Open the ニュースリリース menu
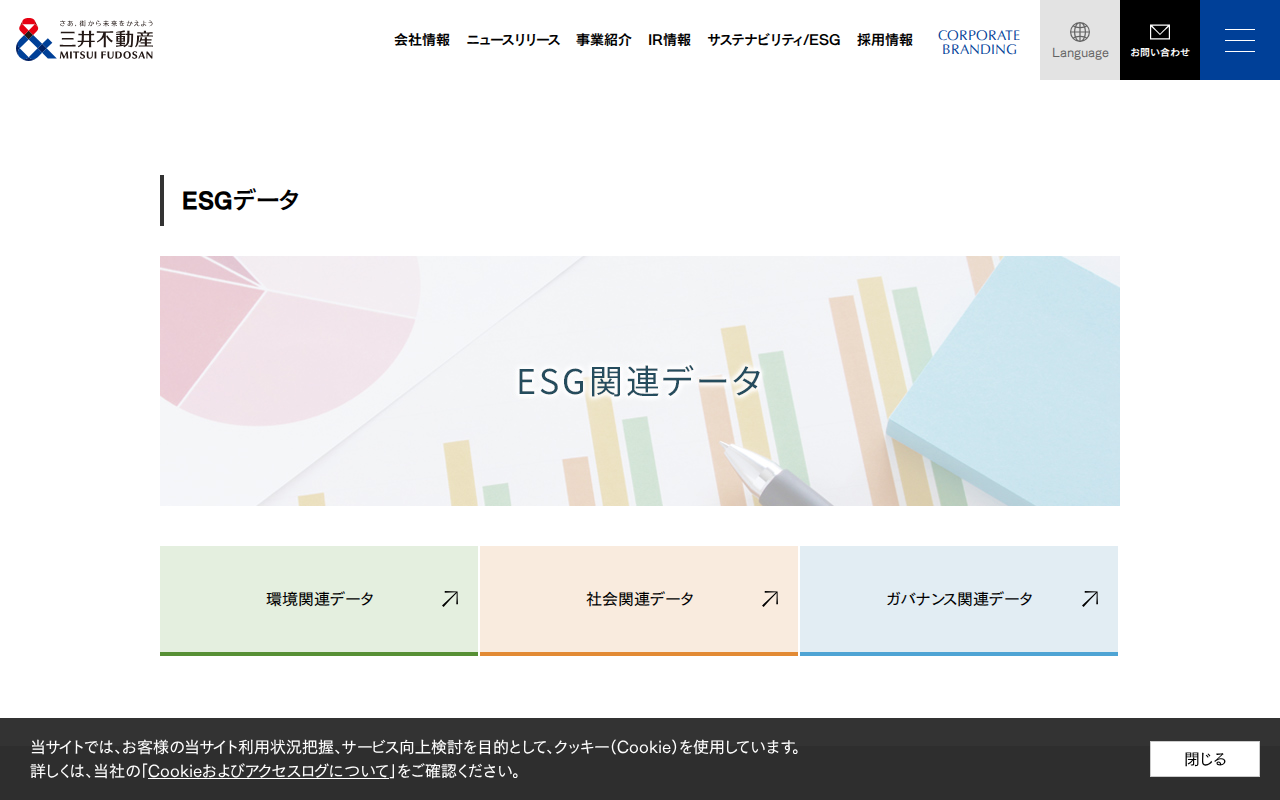The image size is (1280, 800). tap(513, 40)
